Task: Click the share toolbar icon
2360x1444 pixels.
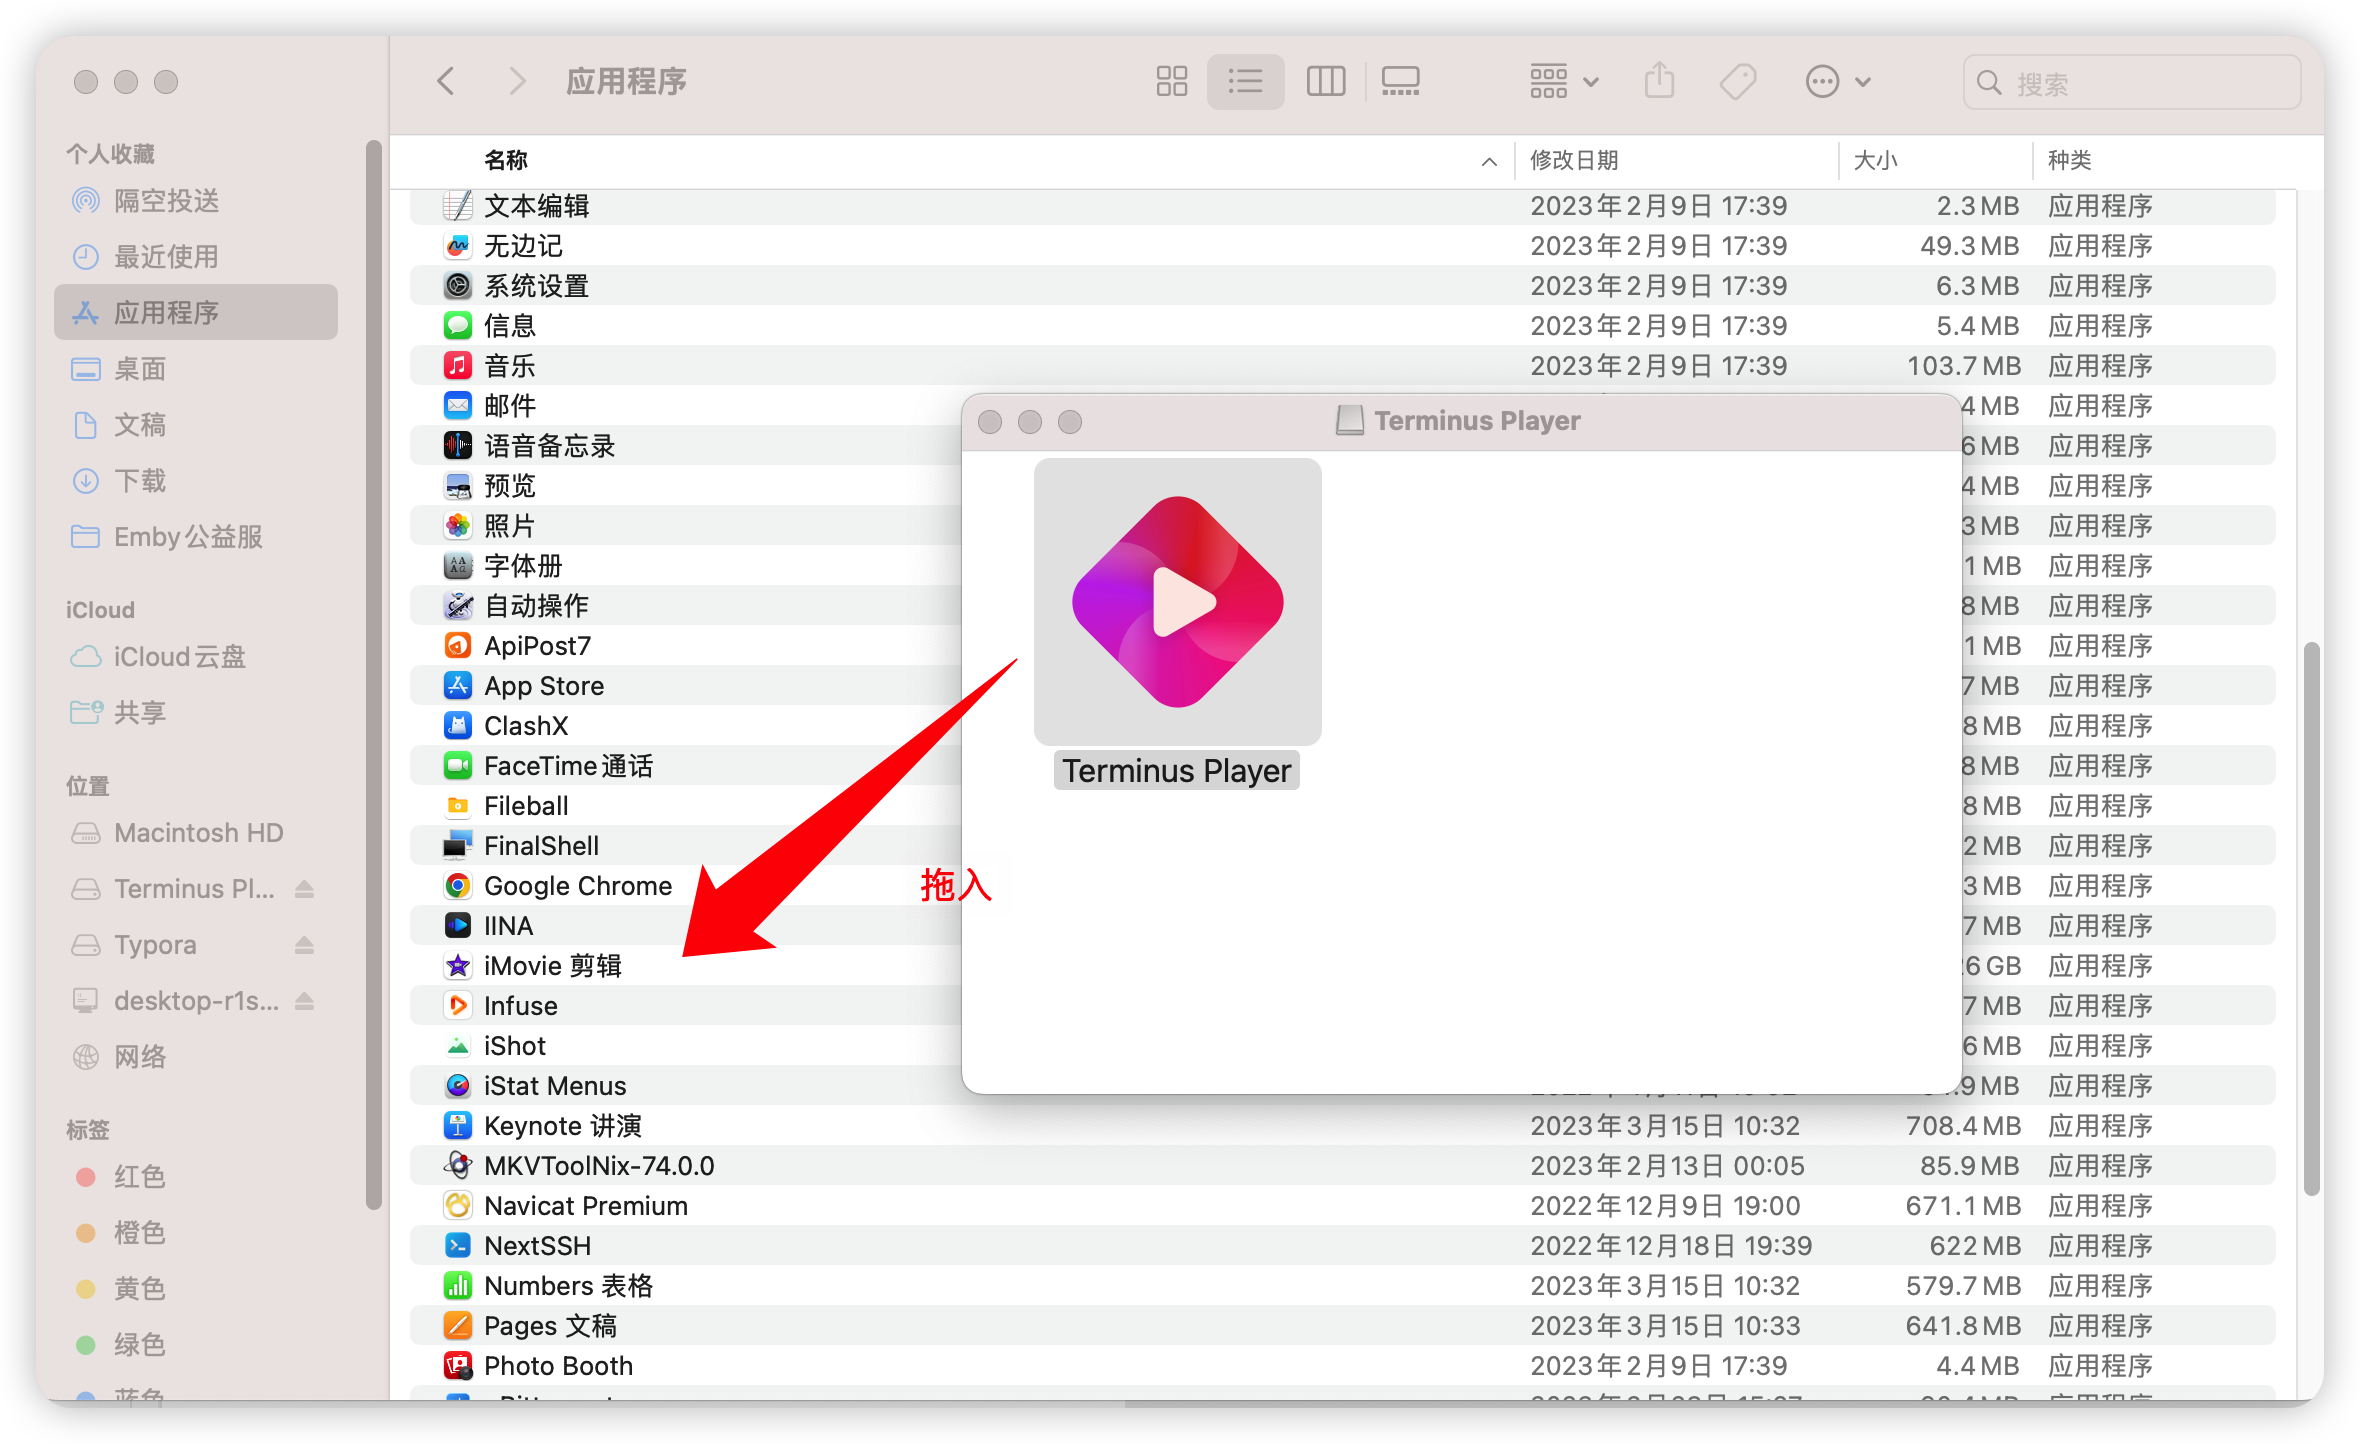Action: click(1659, 81)
